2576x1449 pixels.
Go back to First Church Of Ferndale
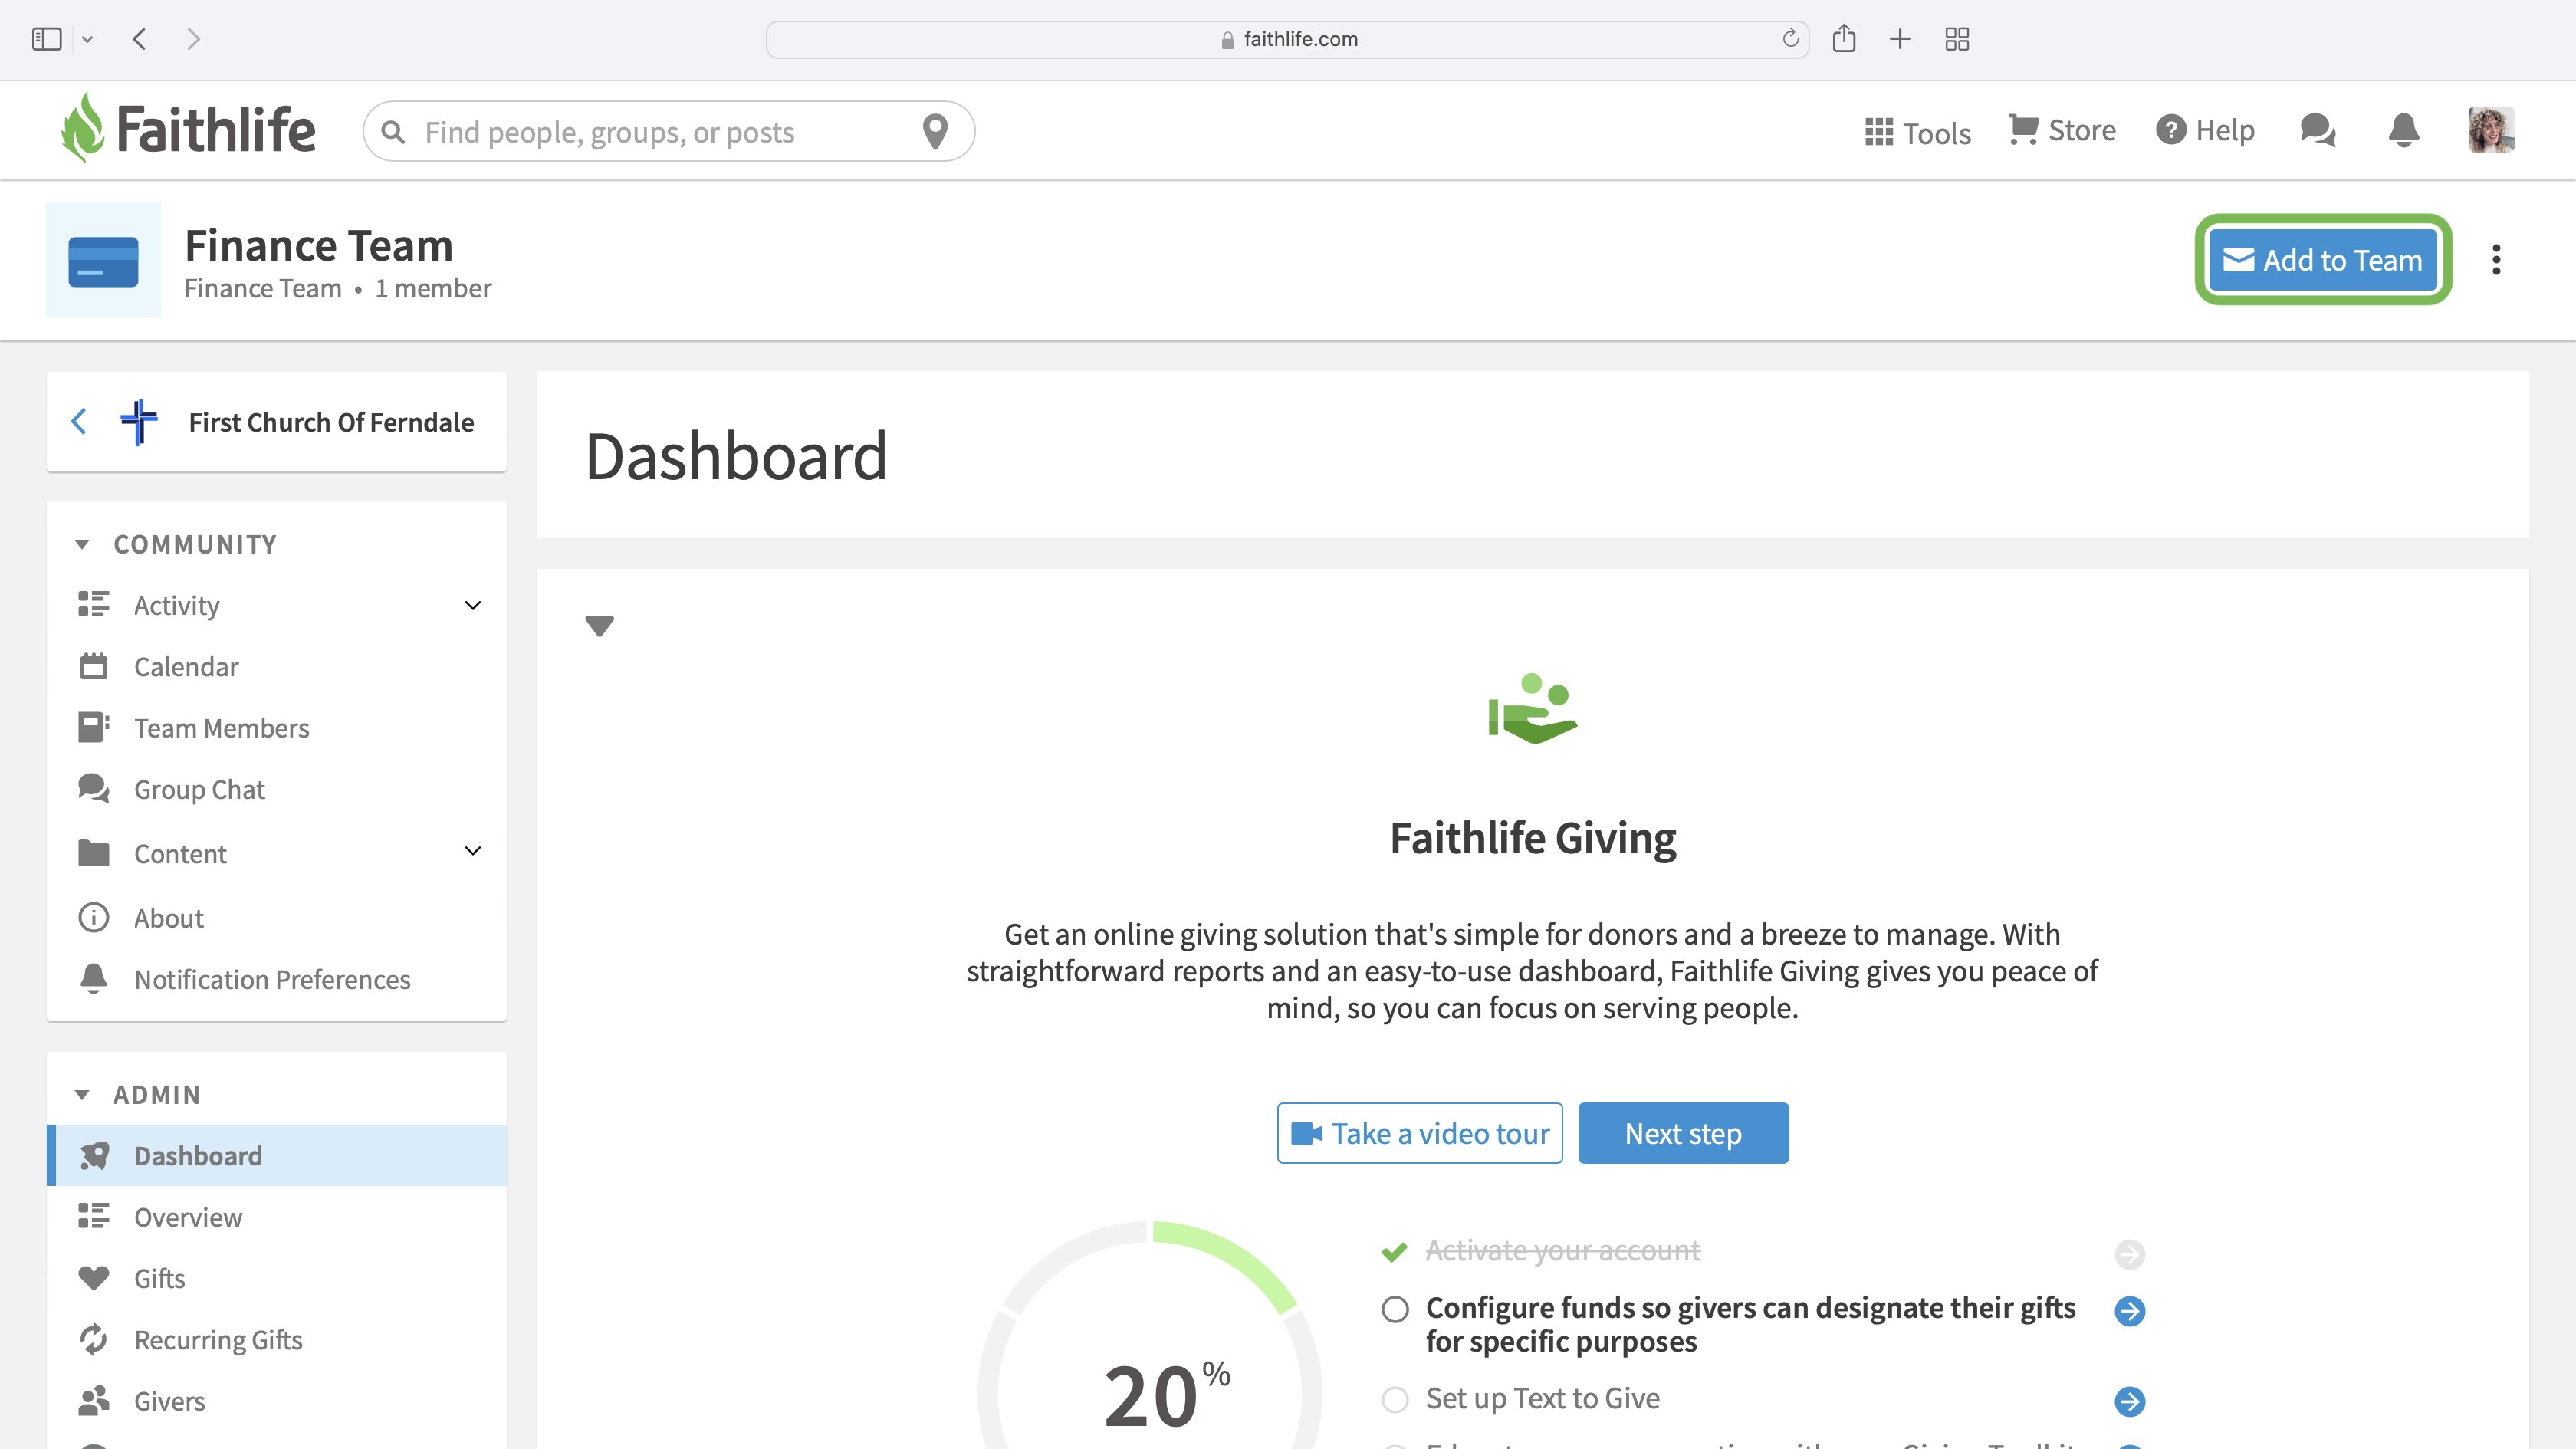(x=79, y=421)
